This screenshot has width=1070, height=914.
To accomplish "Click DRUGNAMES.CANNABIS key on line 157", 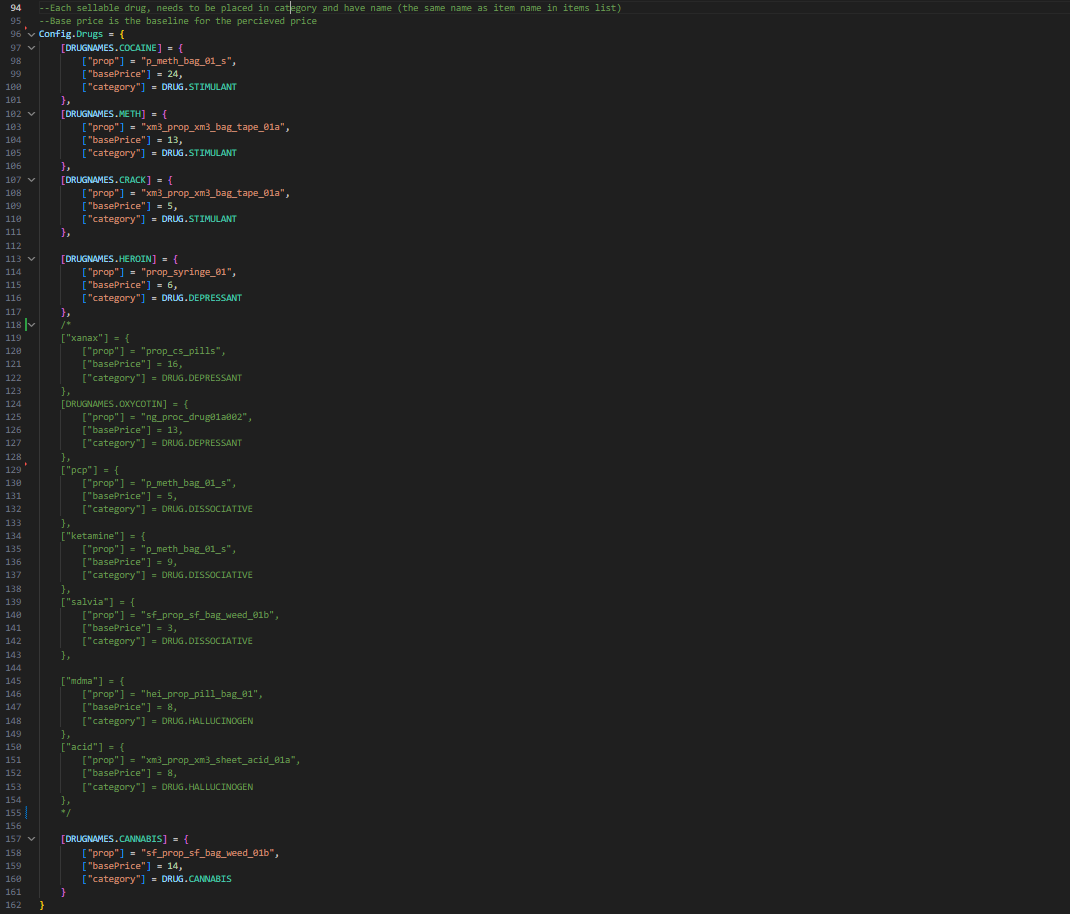I will [x=114, y=839].
